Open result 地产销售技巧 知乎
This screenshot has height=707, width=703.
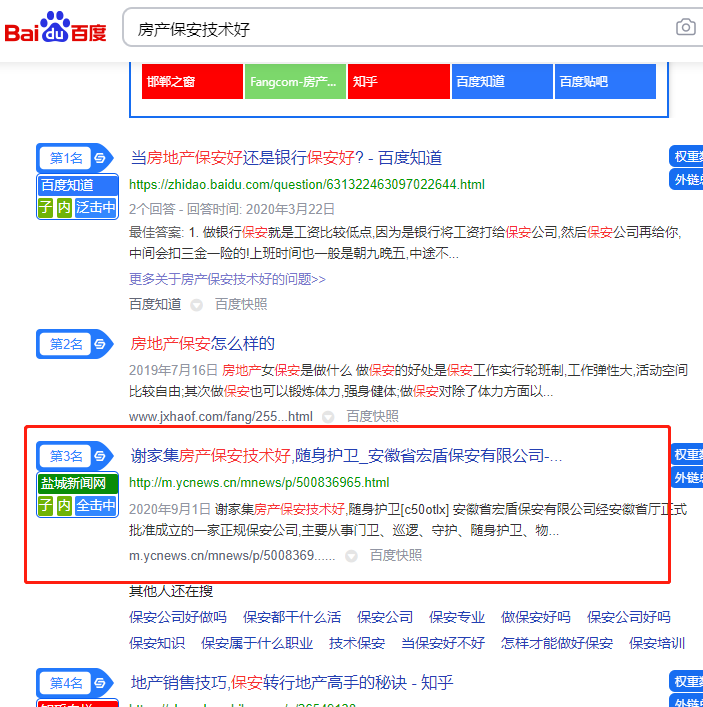[292, 682]
